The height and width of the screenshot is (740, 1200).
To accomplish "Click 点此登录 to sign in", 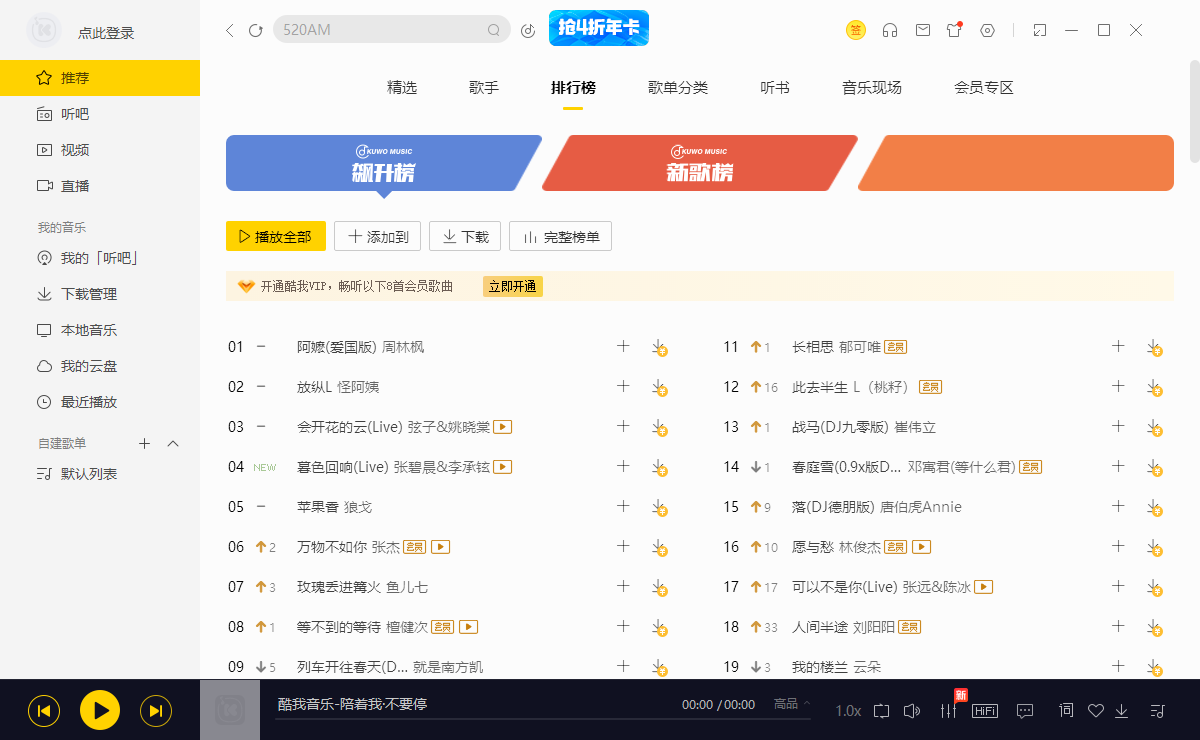I will tap(106, 33).
